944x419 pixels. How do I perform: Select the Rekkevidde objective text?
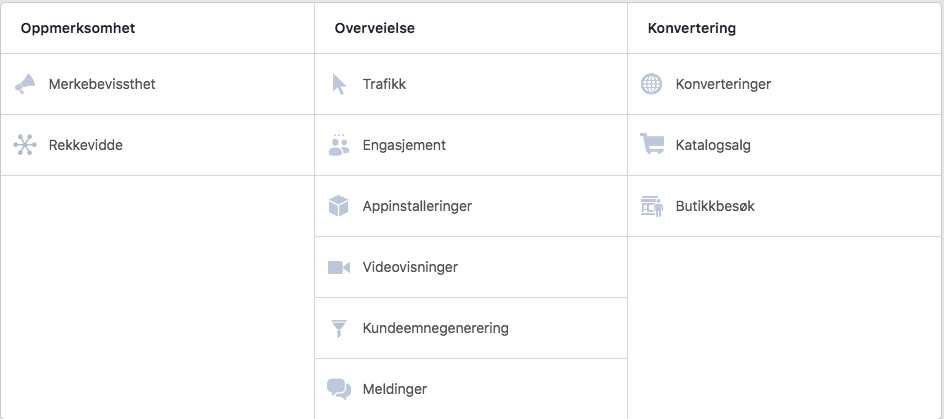click(x=86, y=145)
